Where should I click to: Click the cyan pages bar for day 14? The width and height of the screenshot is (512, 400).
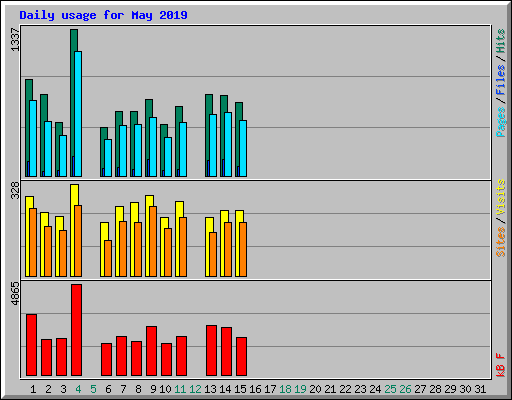pyautogui.click(x=228, y=145)
